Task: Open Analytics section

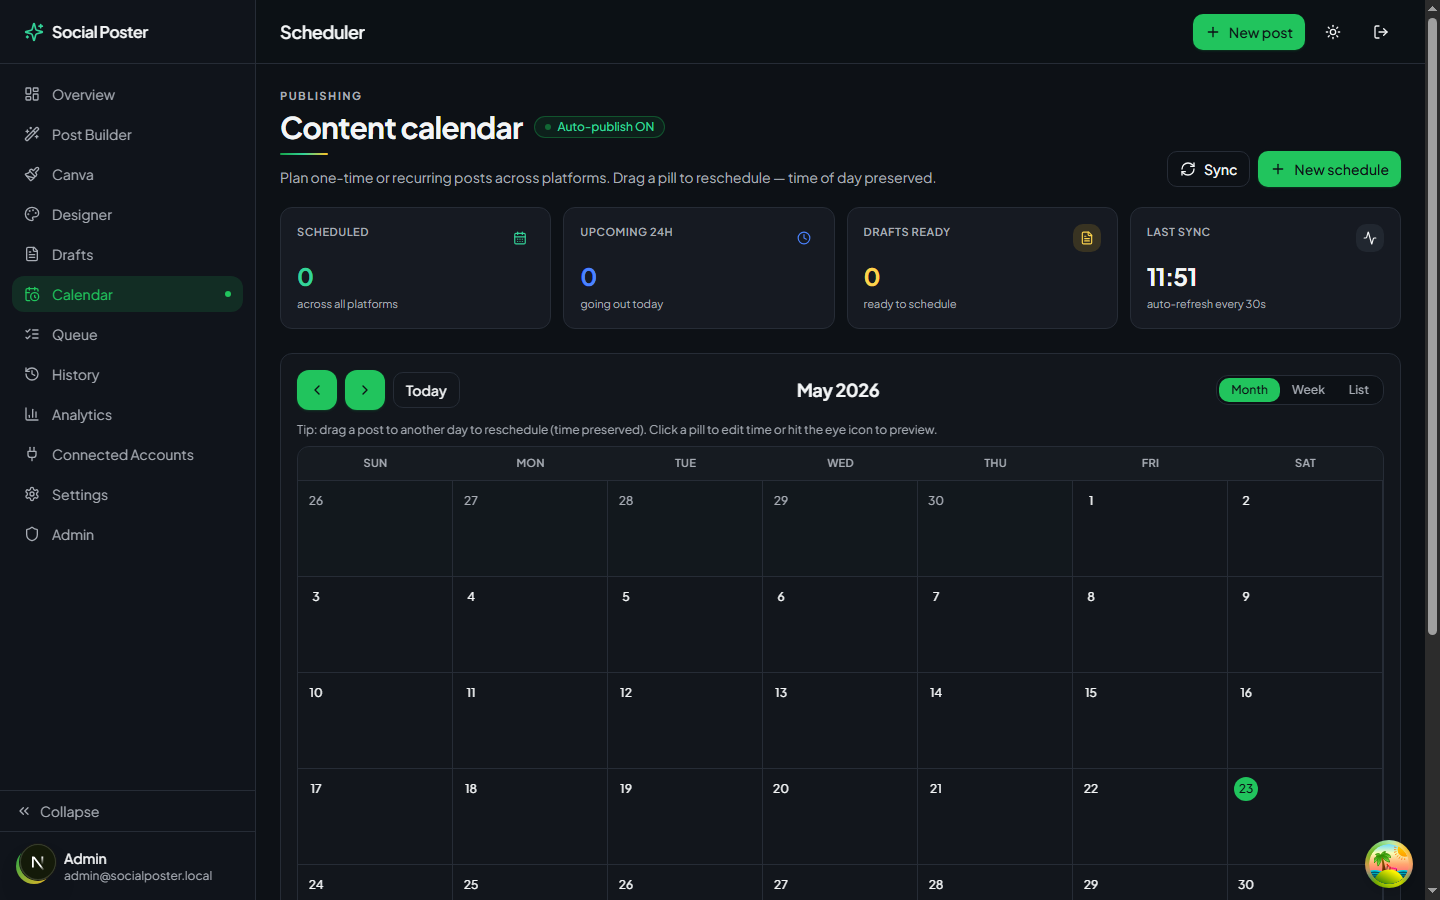Action: coord(127,414)
